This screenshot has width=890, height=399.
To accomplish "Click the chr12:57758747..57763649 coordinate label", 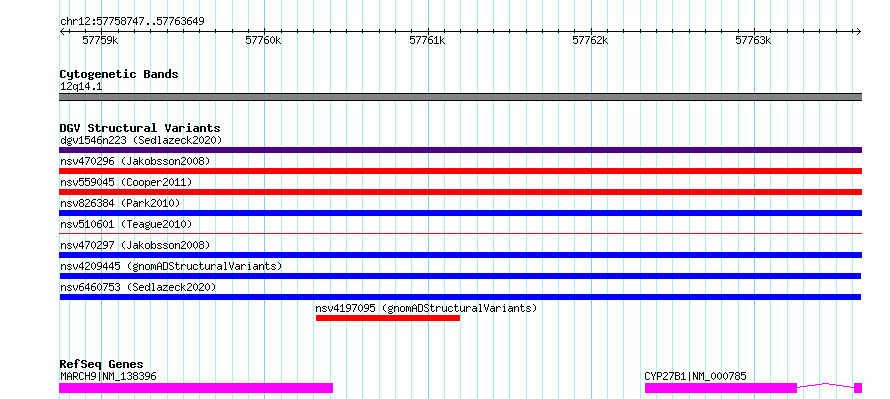I will pyautogui.click(x=132, y=21).
